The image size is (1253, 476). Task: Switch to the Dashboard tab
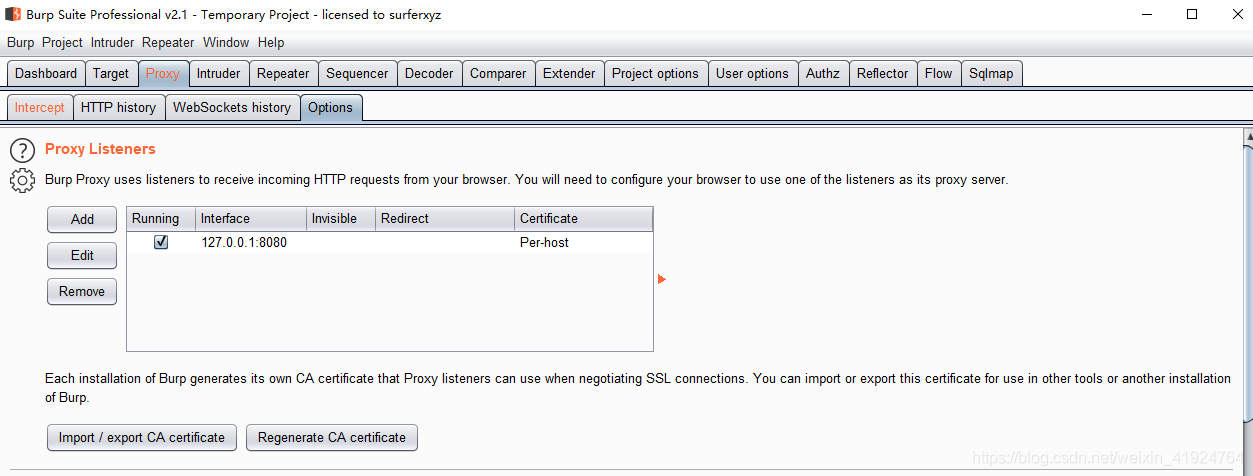pyautogui.click(x=46, y=73)
